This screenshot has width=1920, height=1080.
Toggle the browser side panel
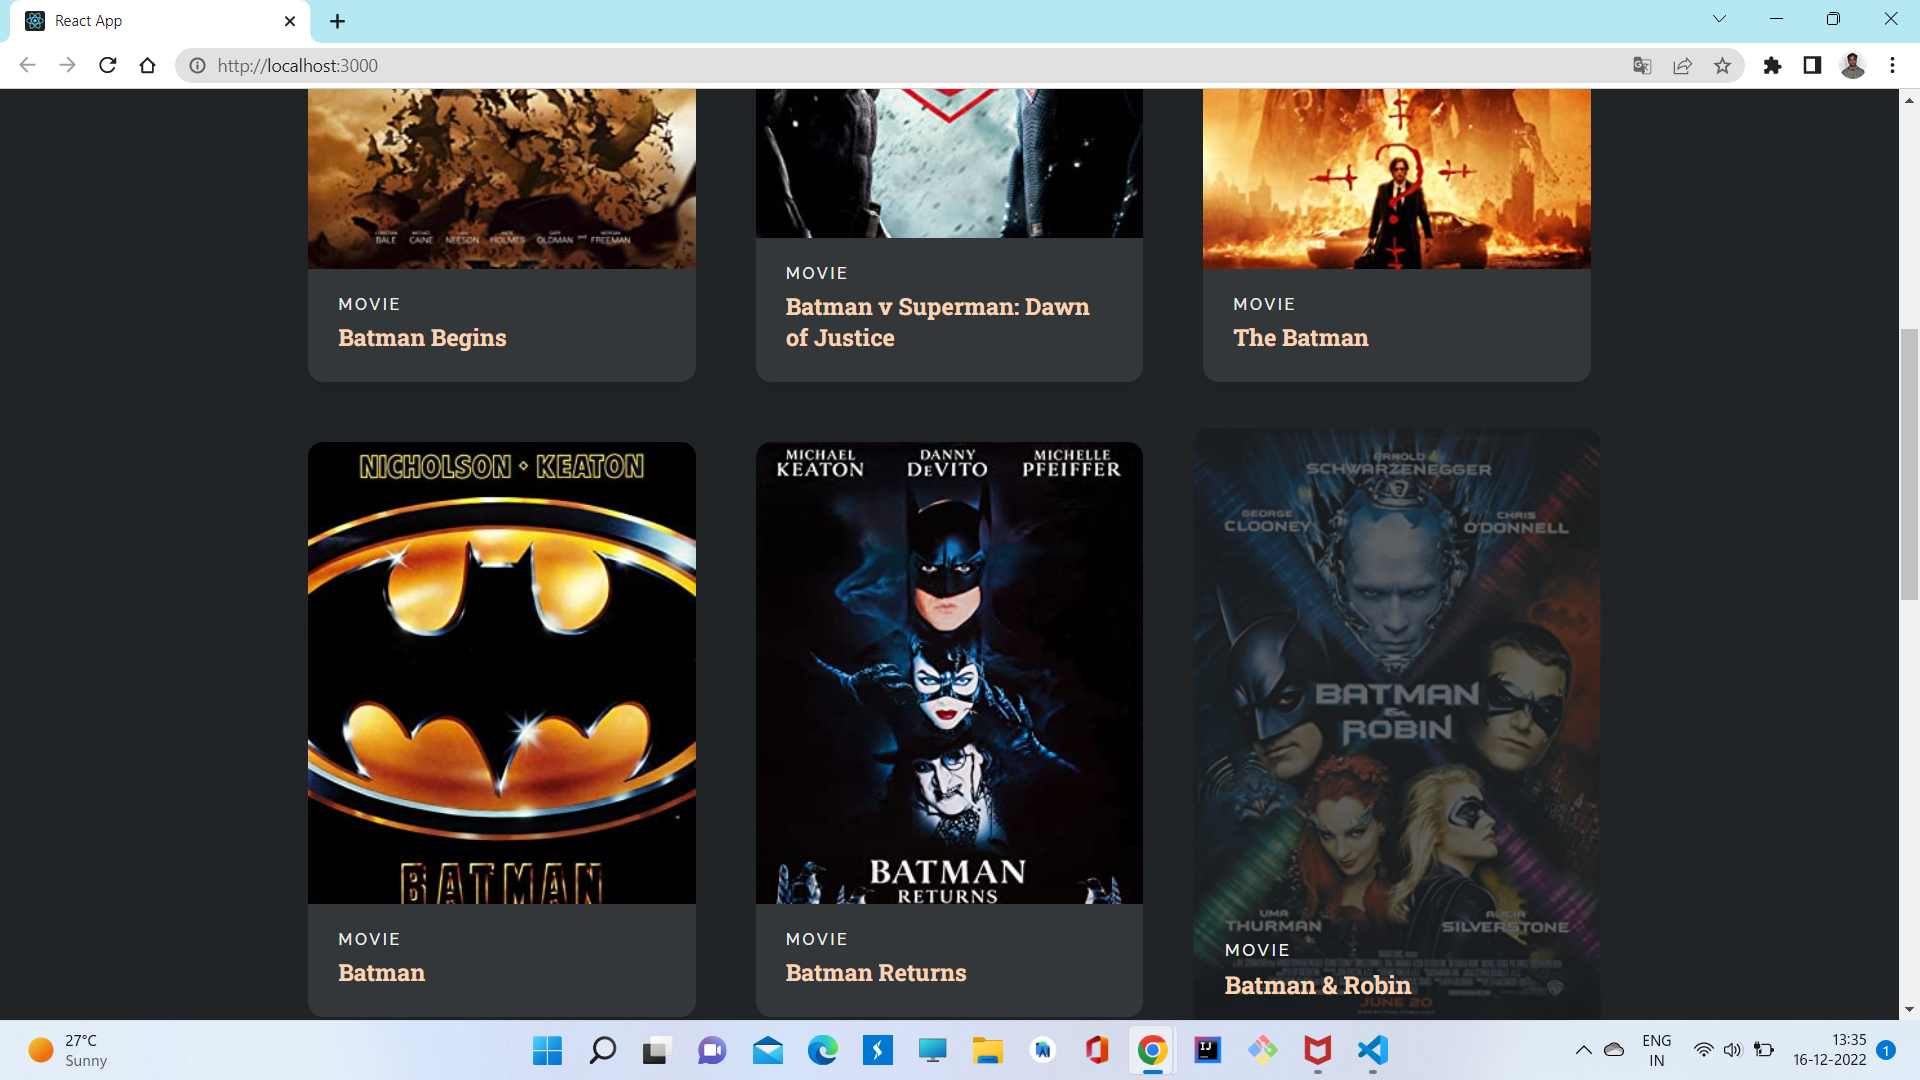[x=1812, y=65]
